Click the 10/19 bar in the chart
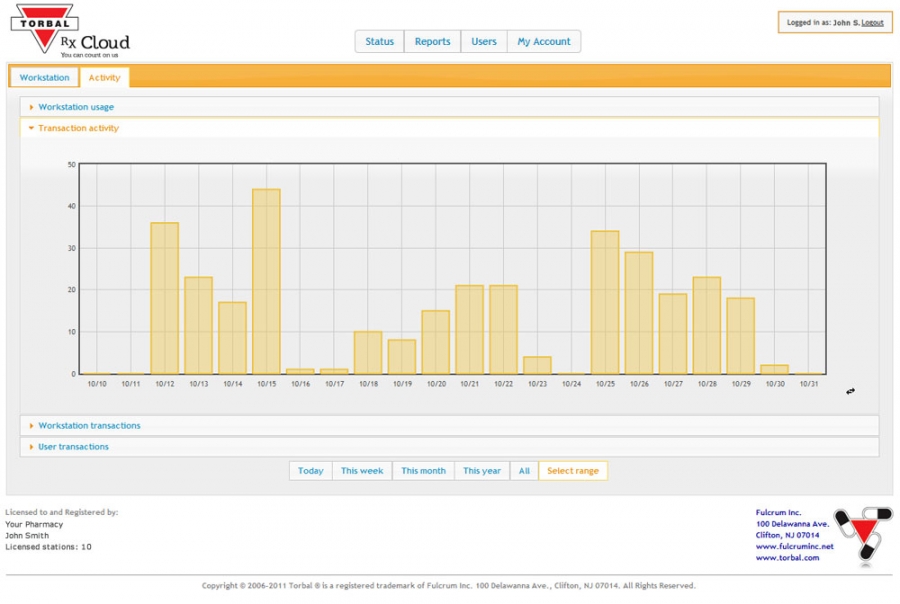900x604 pixels. point(402,357)
